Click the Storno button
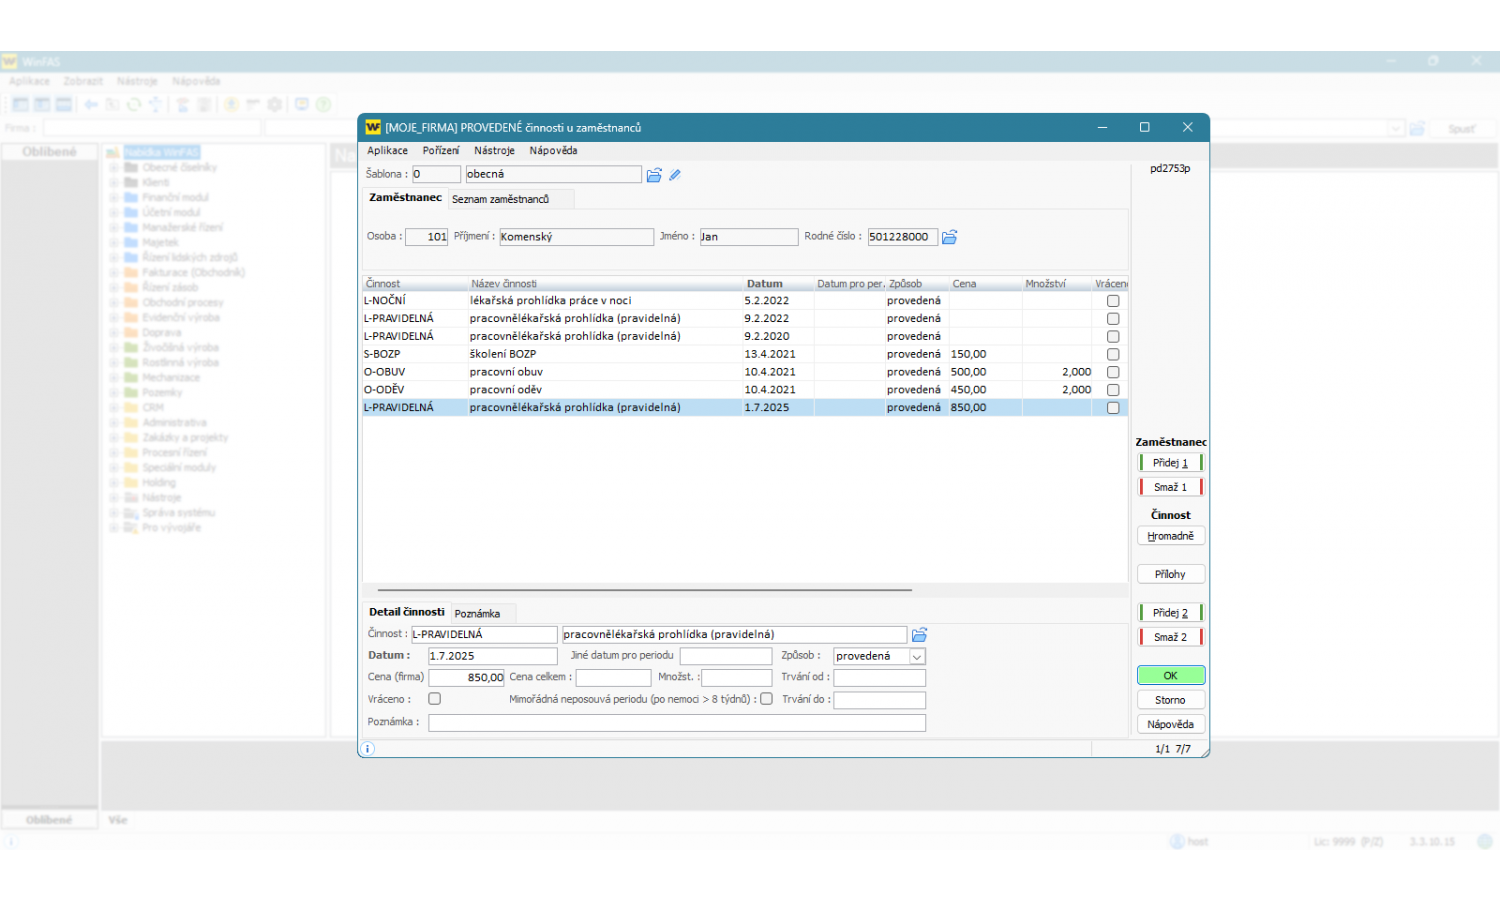The height and width of the screenshot is (900, 1500). click(1171, 700)
